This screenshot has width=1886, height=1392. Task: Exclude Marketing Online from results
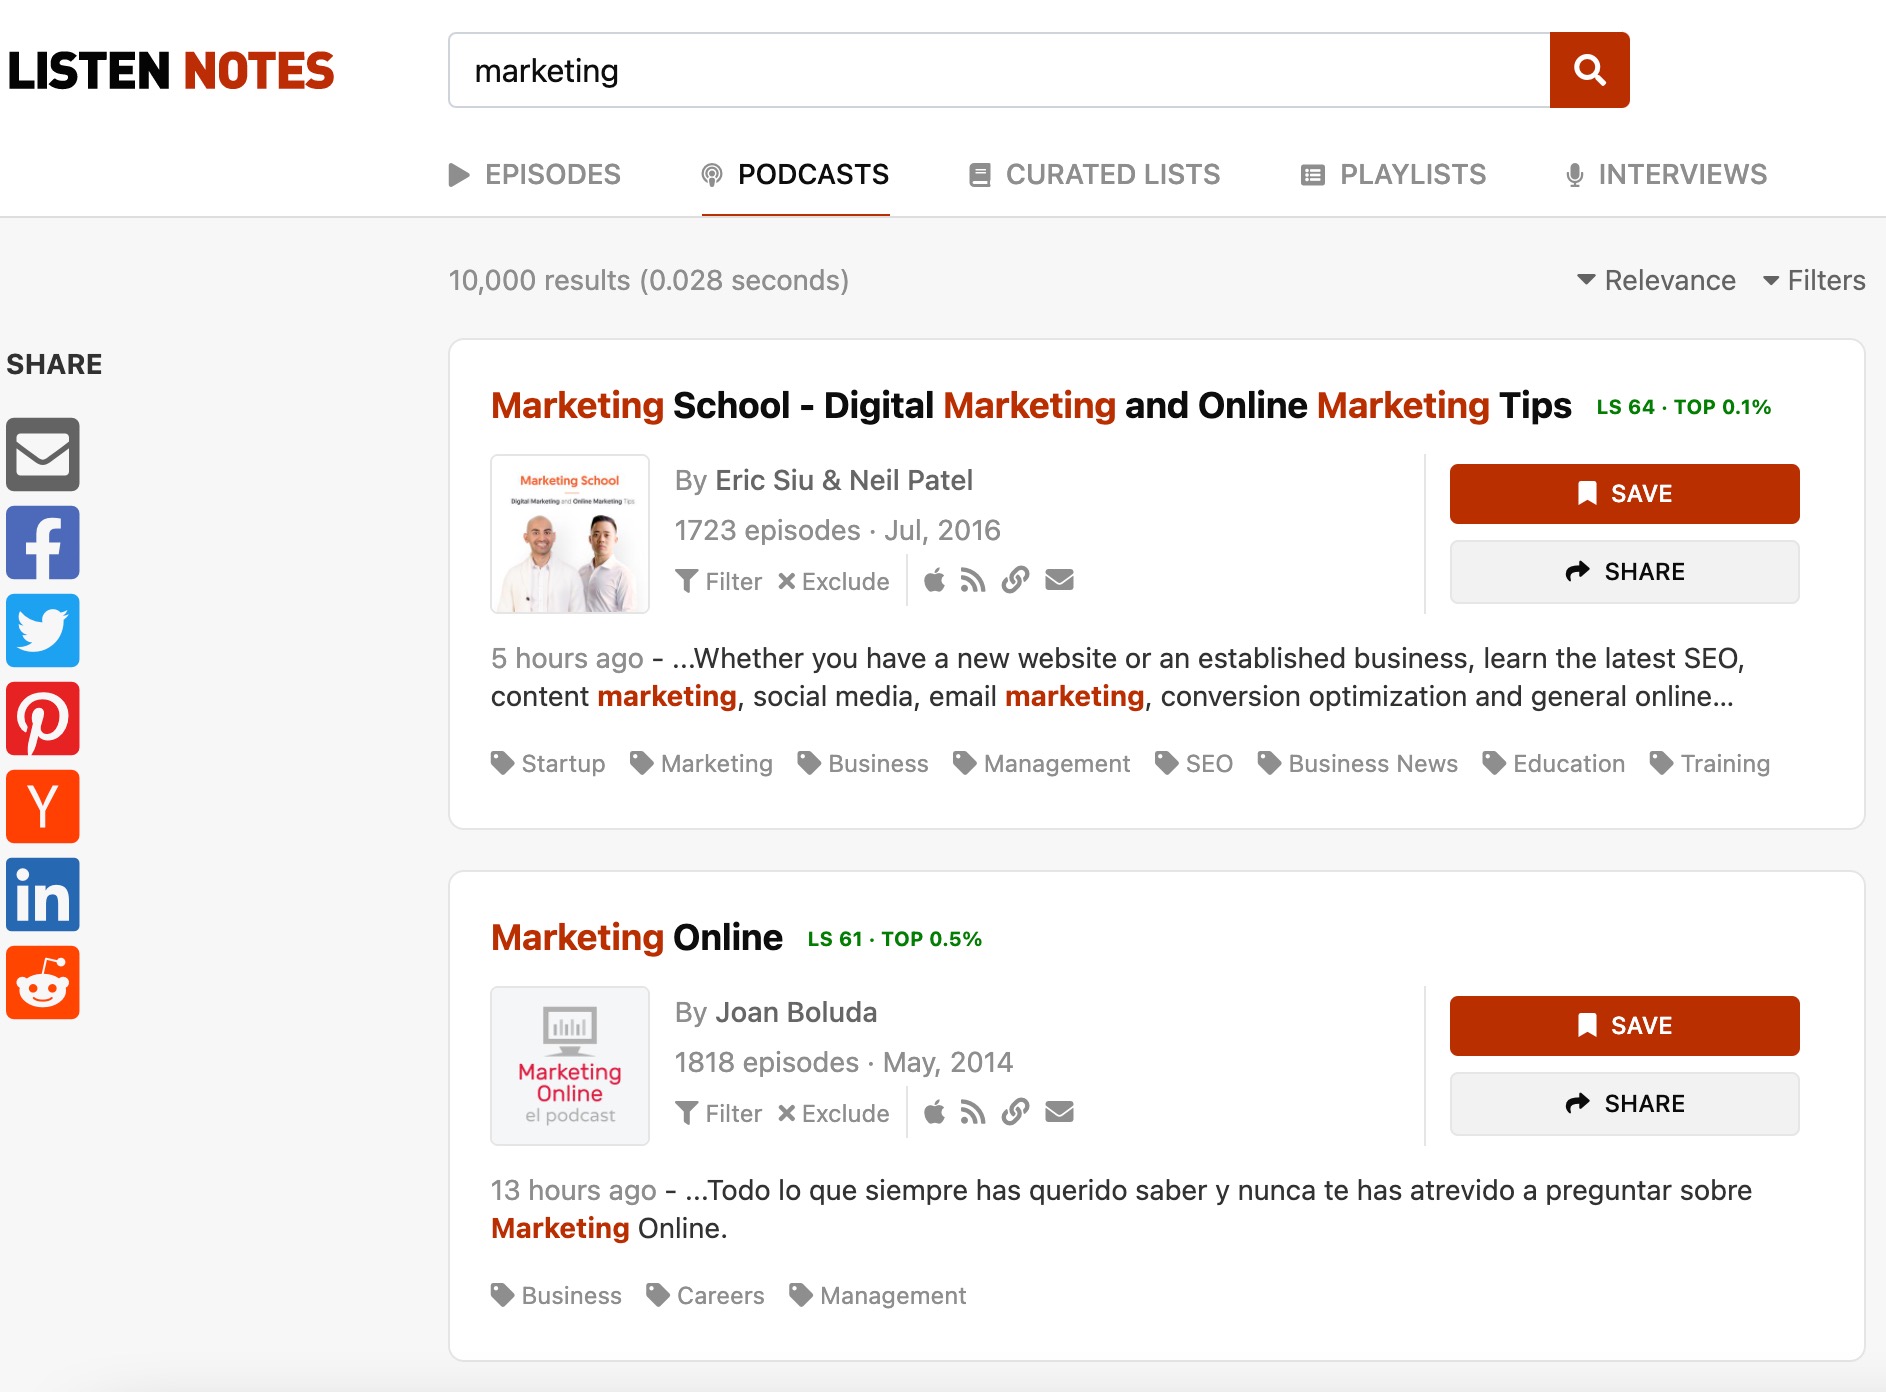coord(833,1113)
